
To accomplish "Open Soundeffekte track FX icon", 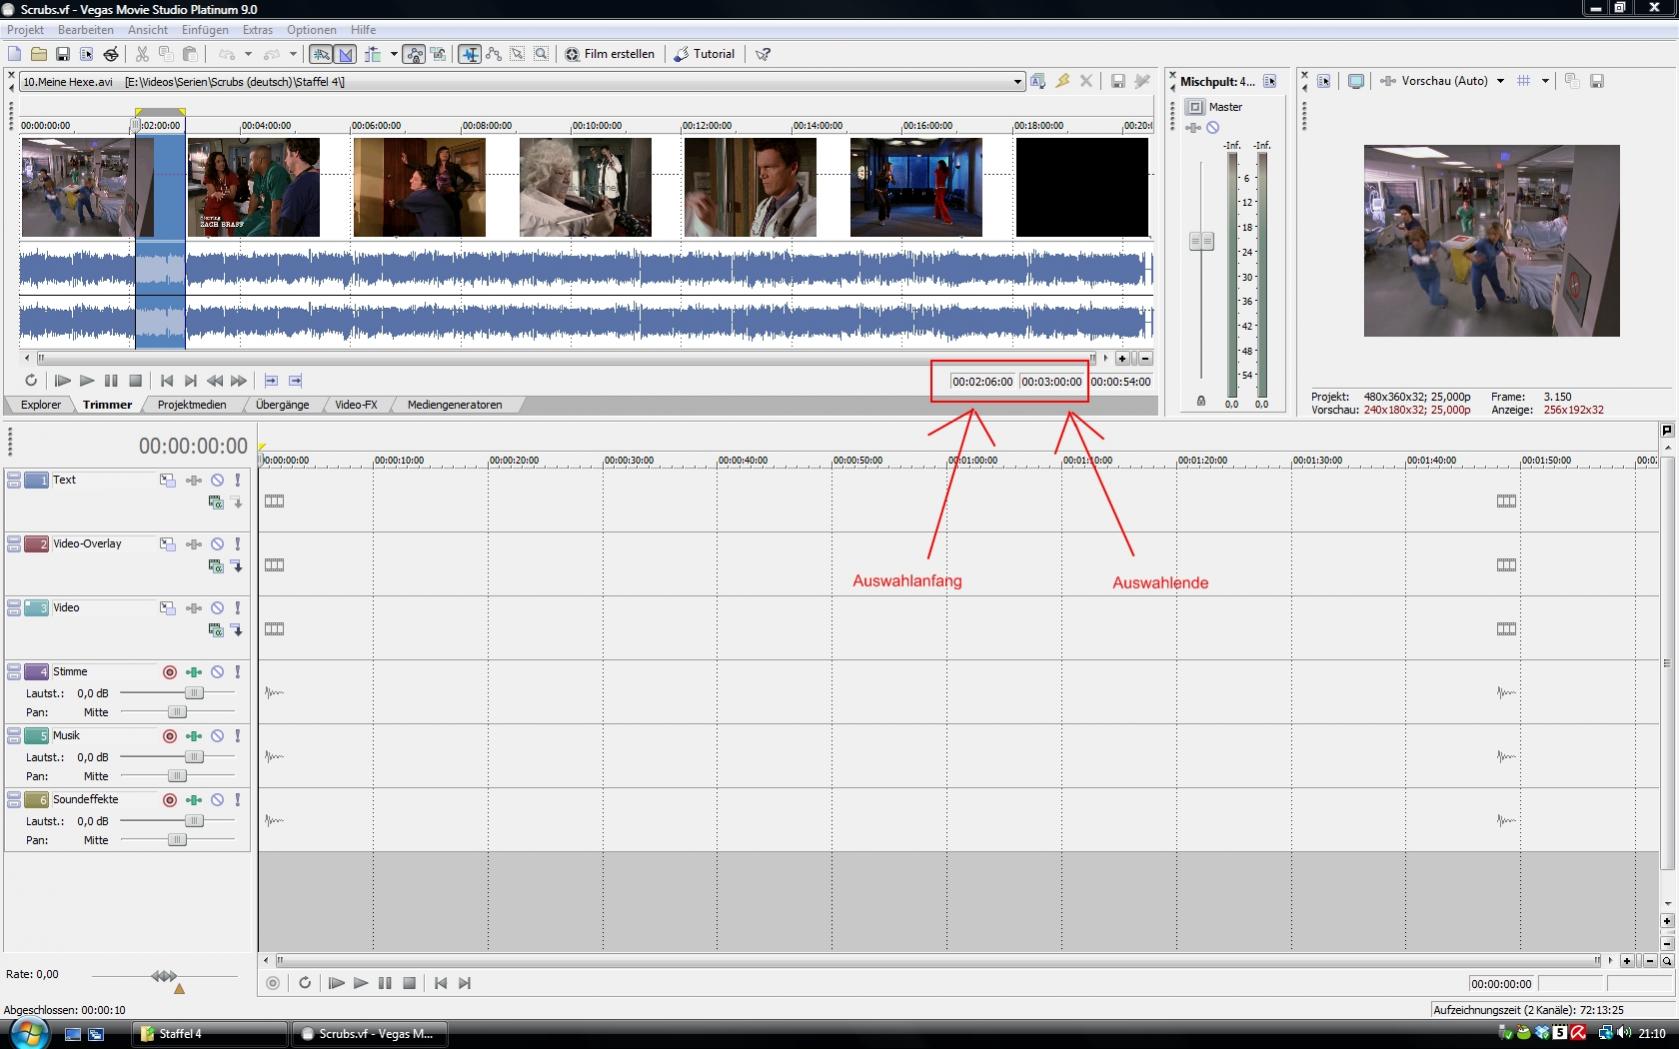I will 193,800.
